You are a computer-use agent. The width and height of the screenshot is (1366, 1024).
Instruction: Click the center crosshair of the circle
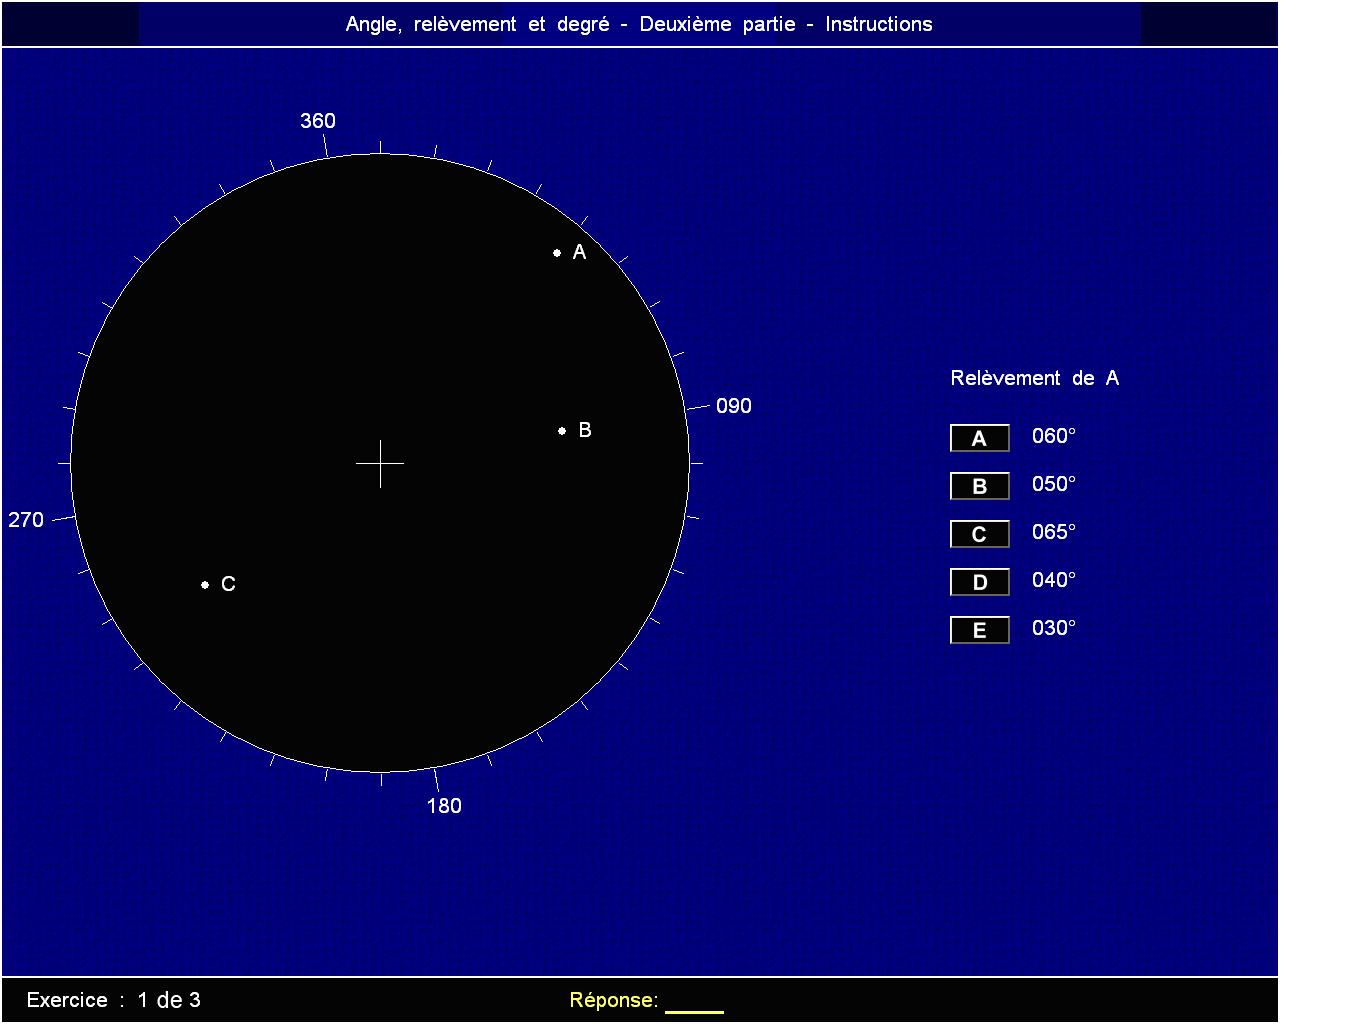pos(380,464)
